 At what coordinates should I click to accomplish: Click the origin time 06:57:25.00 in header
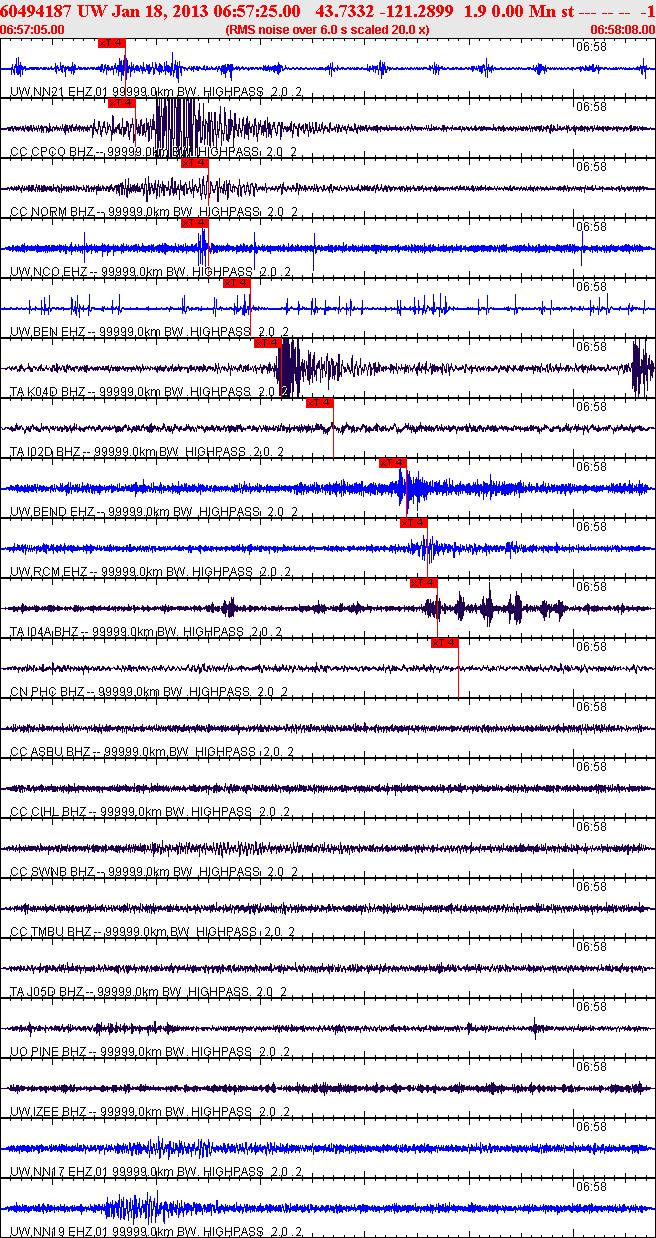[x=256, y=11]
